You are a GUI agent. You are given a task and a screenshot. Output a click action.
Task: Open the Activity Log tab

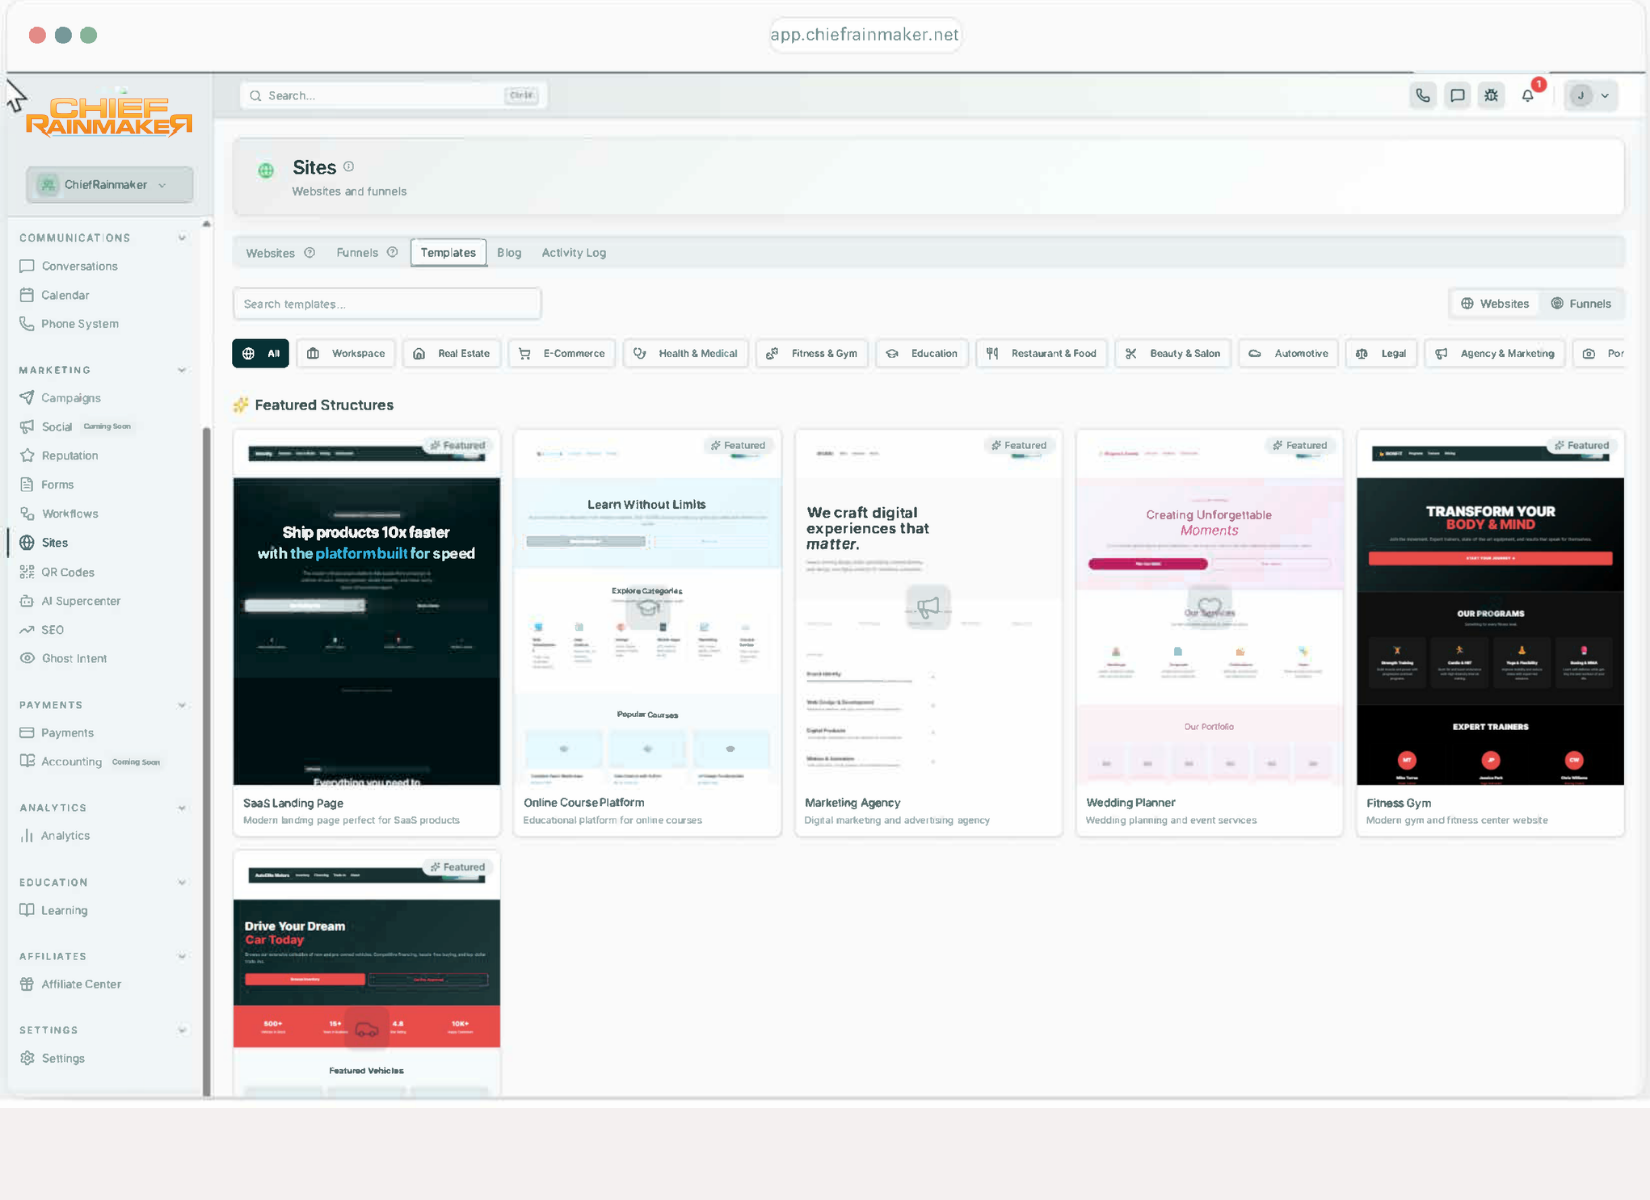tap(574, 253)
